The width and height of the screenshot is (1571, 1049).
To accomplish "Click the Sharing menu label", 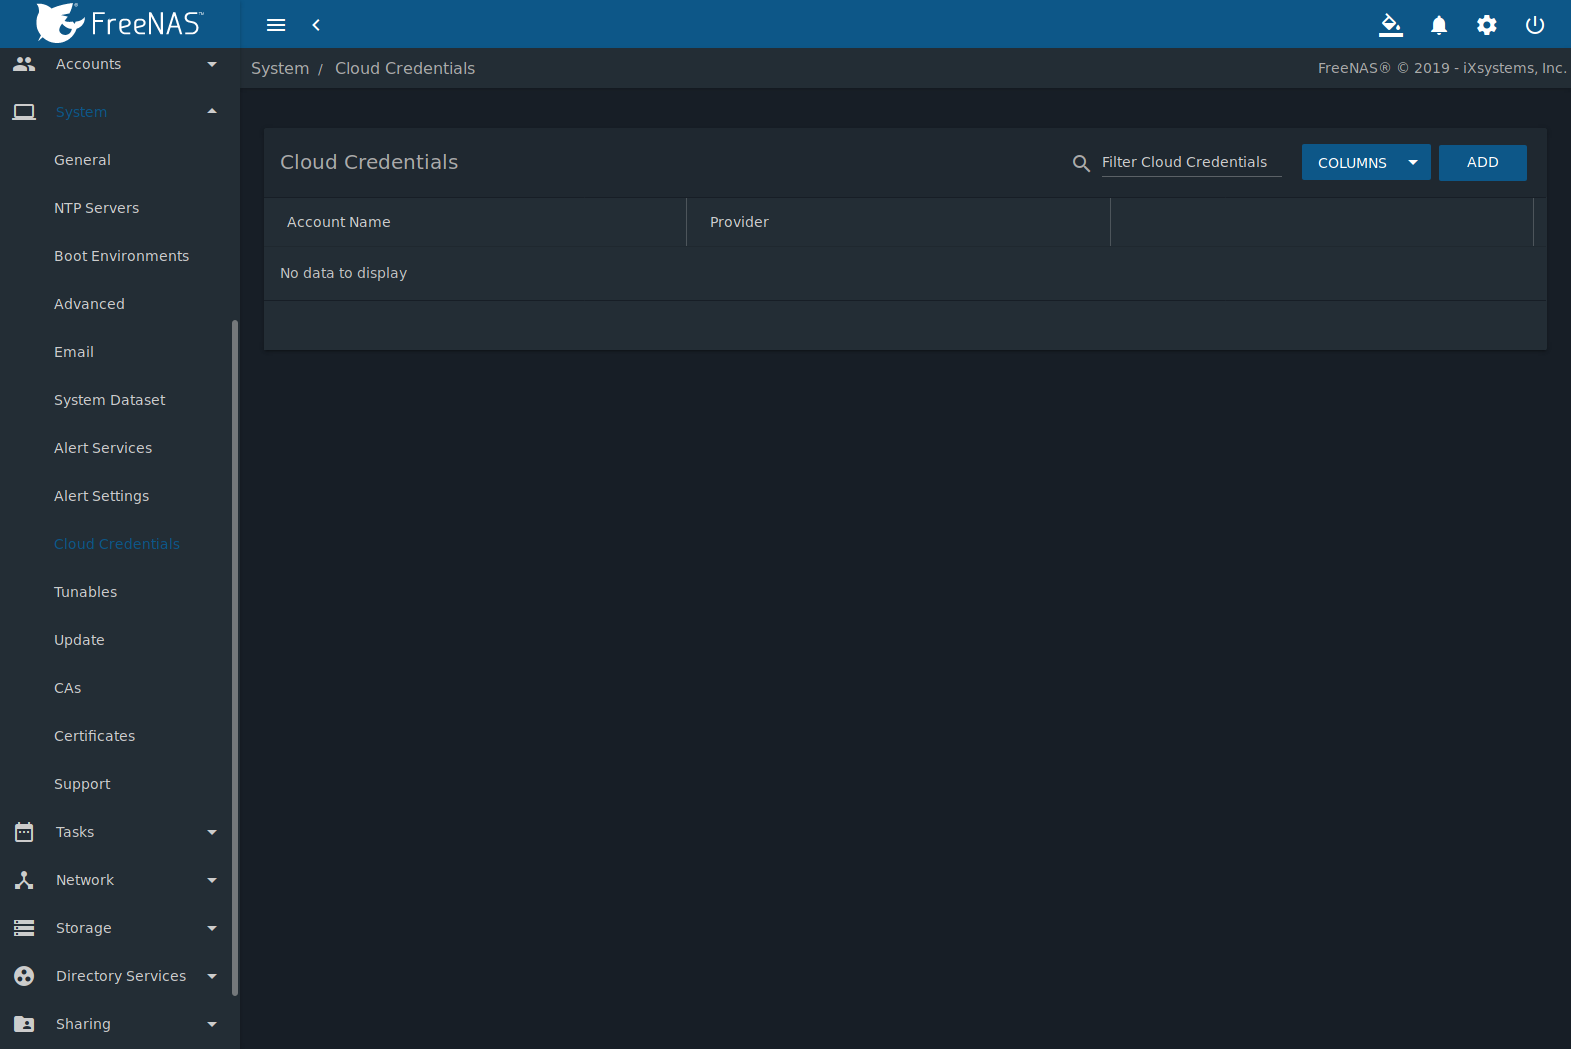I will tap(83, 1024).
